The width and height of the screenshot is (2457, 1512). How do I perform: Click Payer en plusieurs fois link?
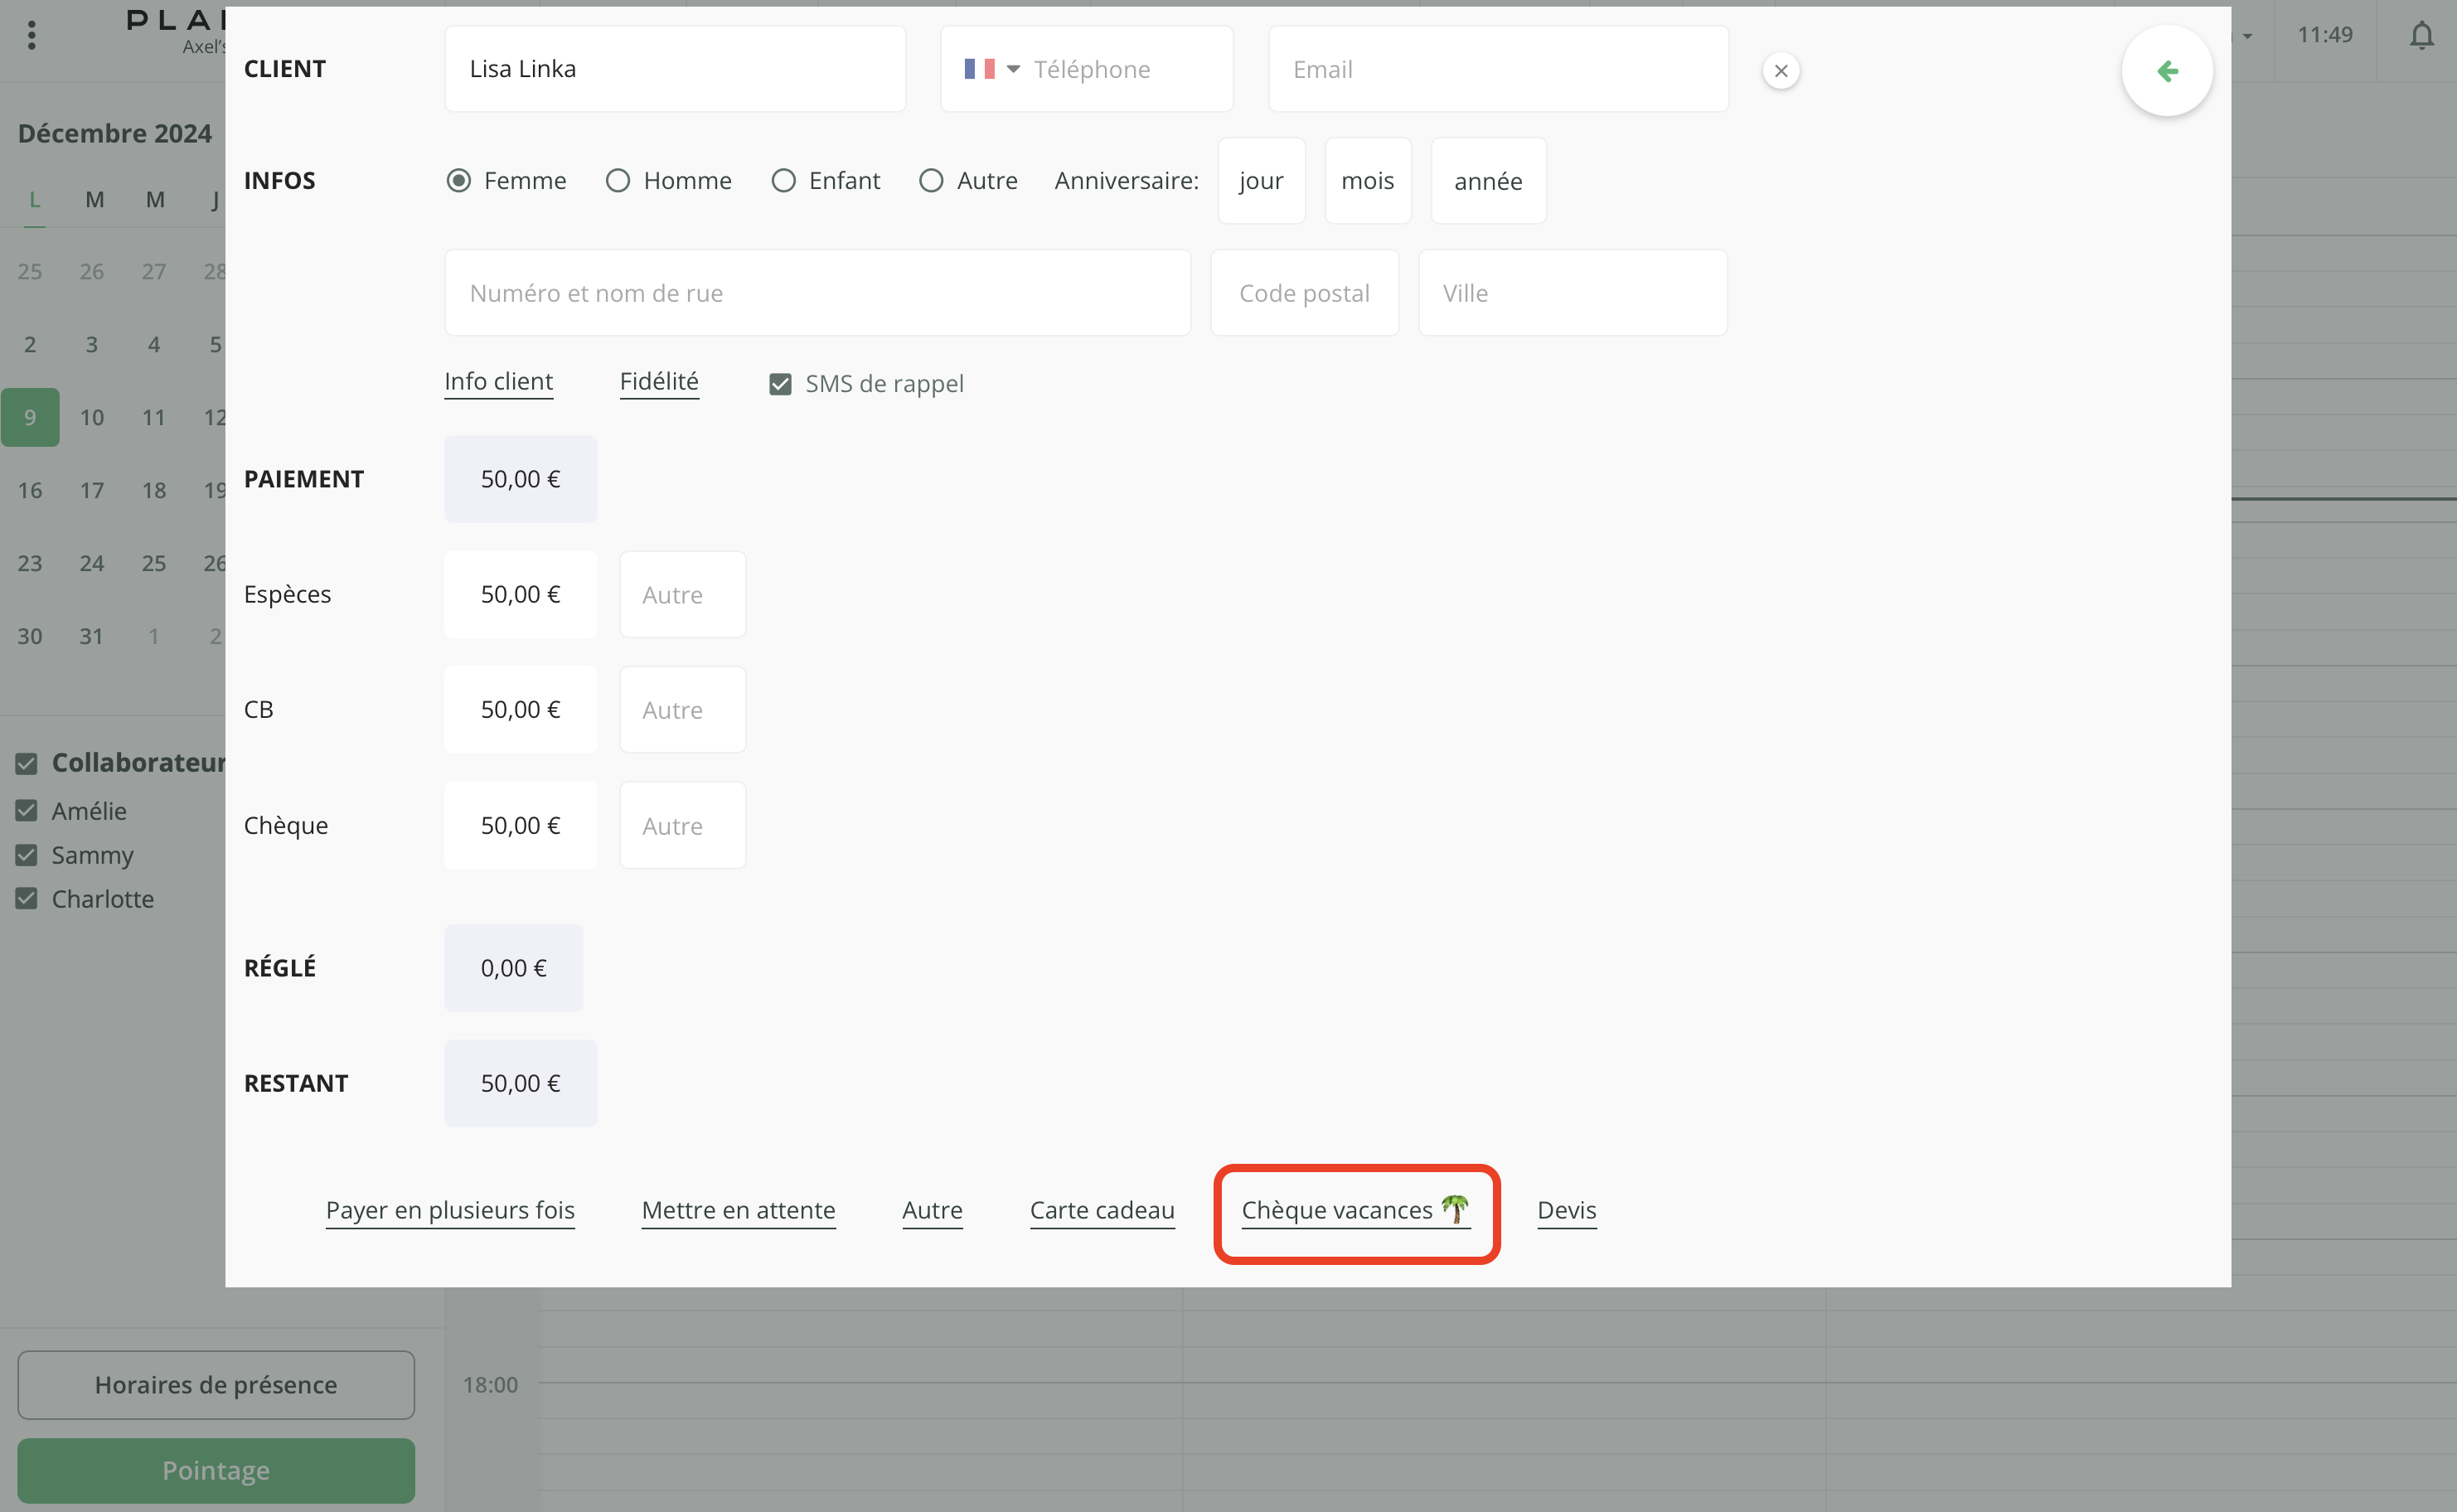[450, 1210]
